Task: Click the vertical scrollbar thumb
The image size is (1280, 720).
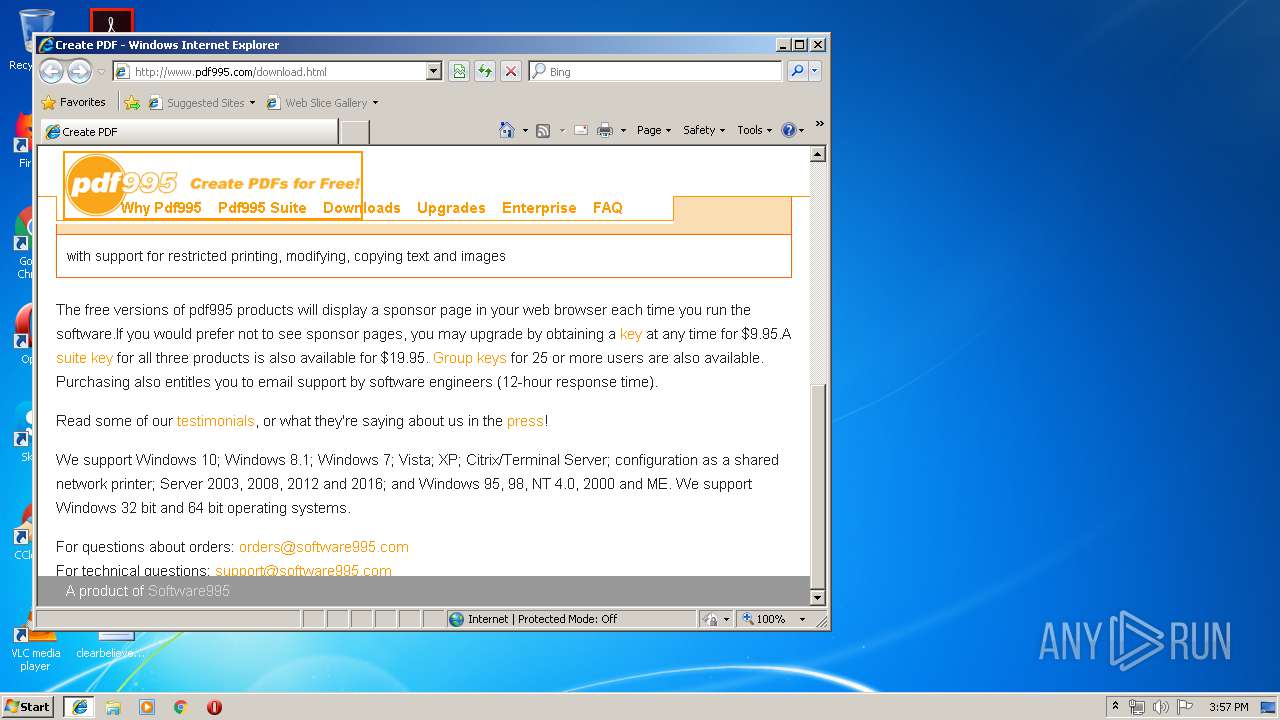Action: (x=817, y=485)
